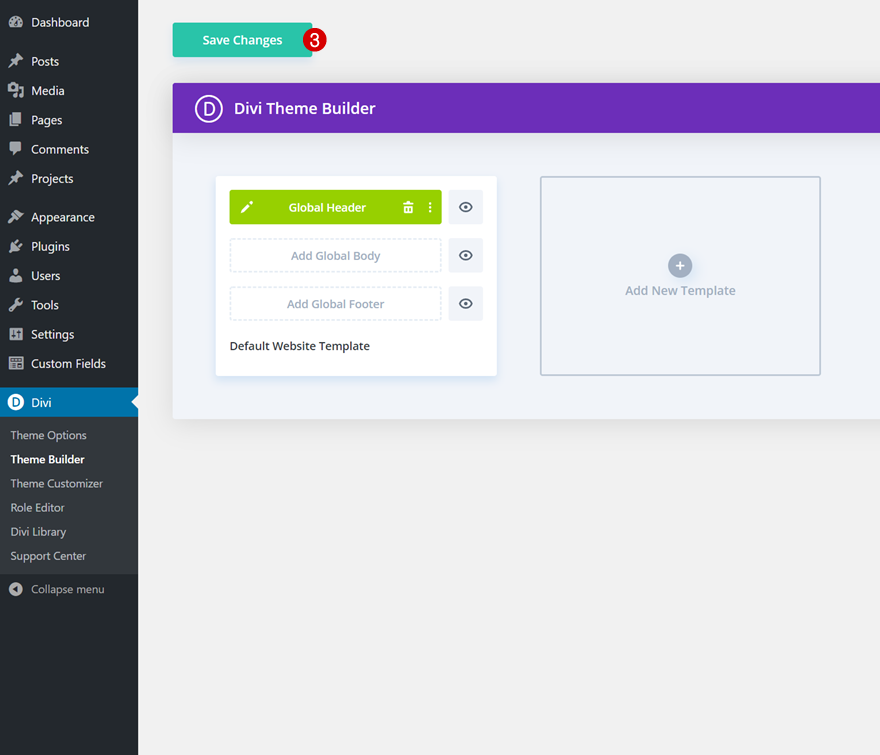Open Tools menu item
Image resolution: width=880 pixels, height=755 pixels.
(45, 304)
